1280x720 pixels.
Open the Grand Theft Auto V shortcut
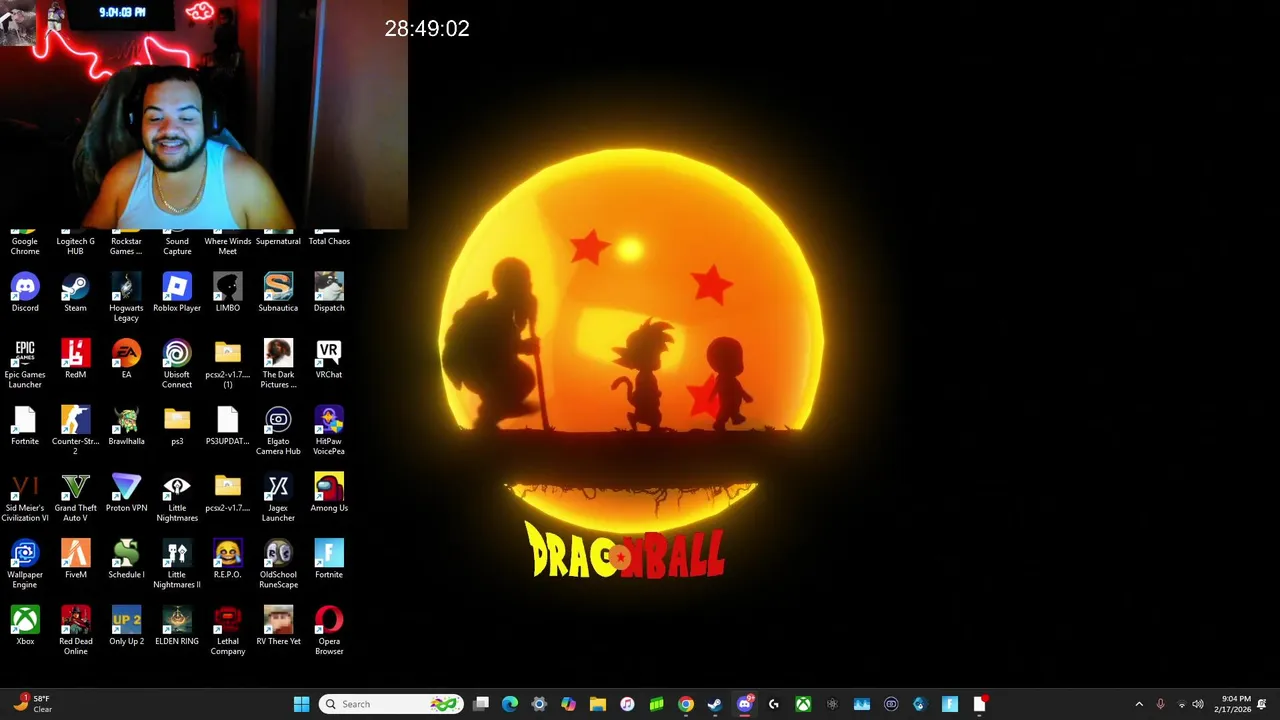75,498
